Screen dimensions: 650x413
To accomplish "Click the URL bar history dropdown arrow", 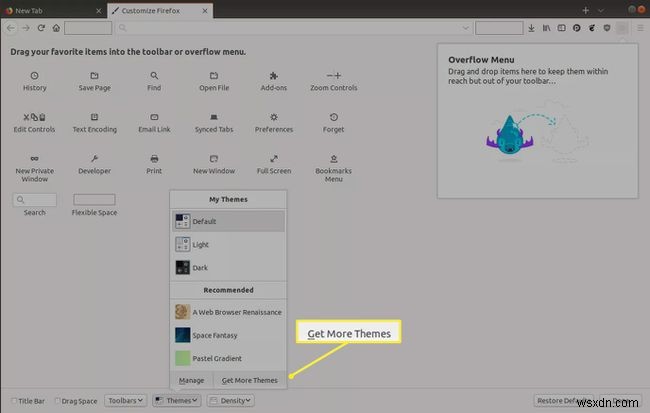I will point(466,28).
